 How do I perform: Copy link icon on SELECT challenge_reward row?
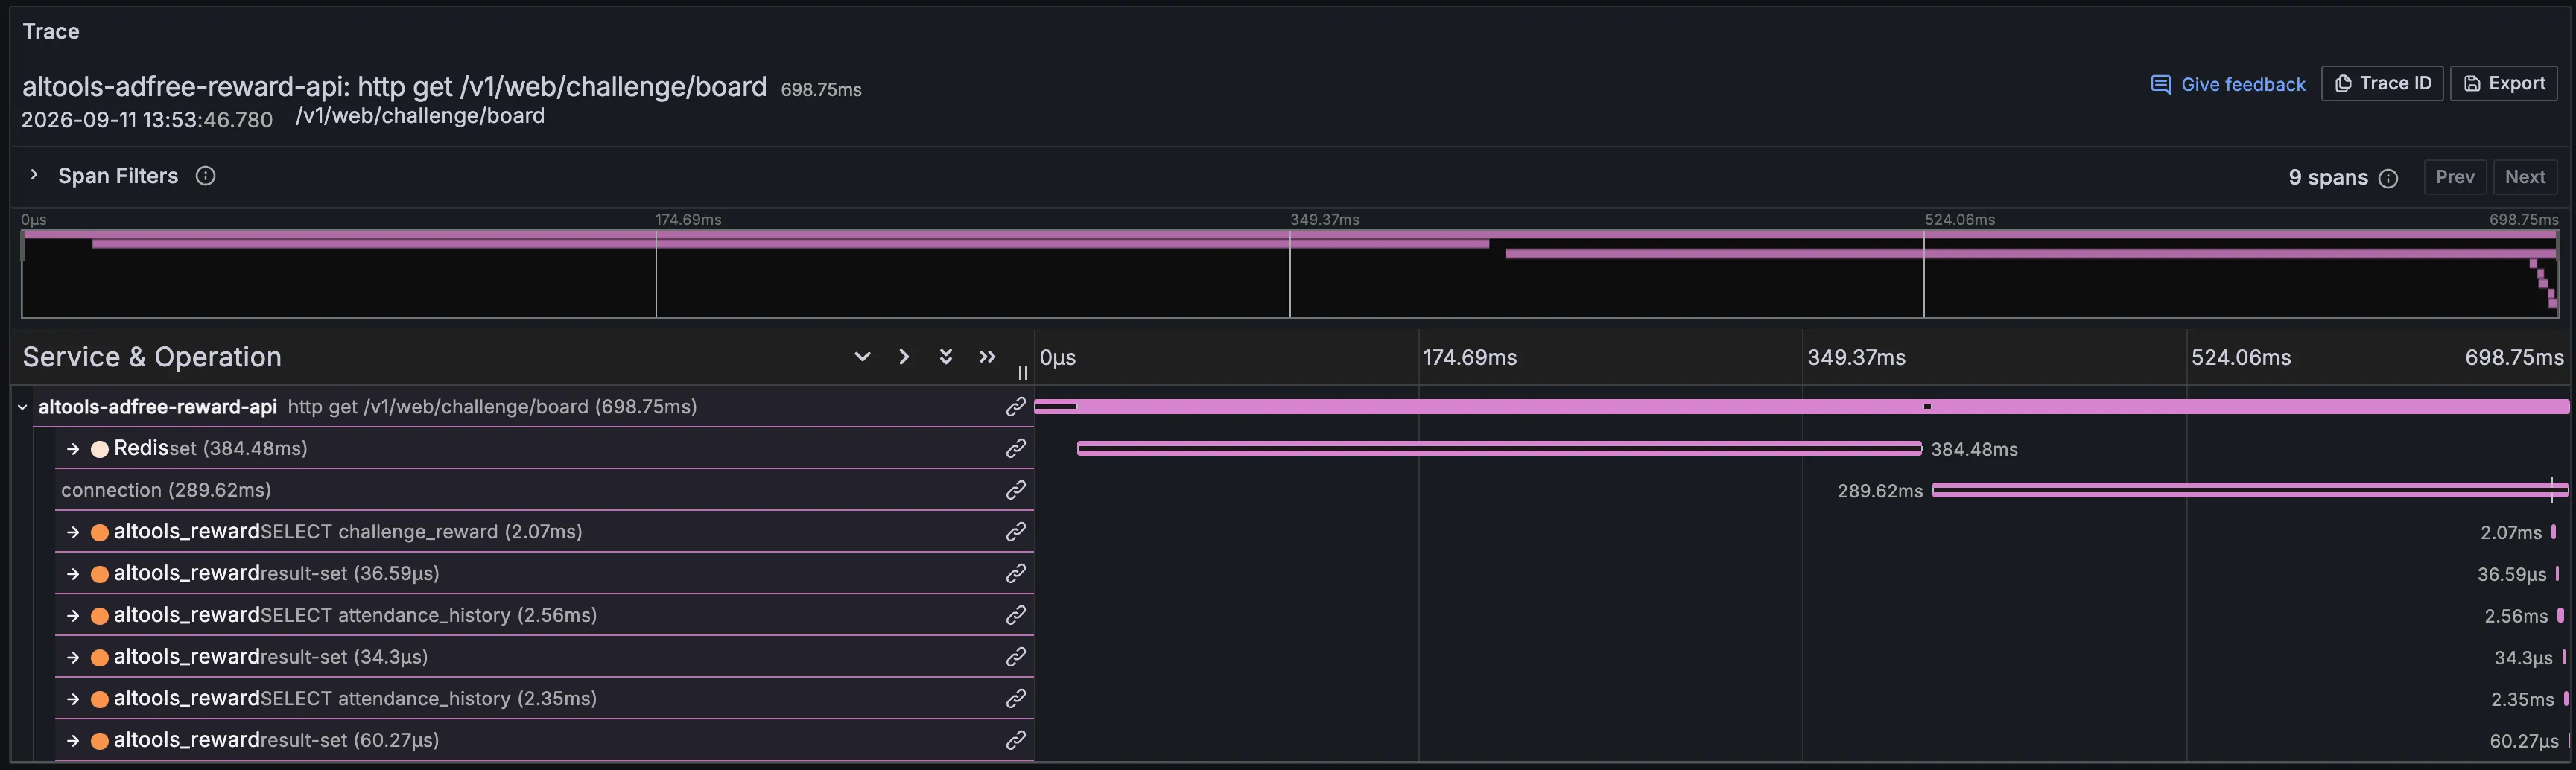pyautogui.click(x=1015, y=532)
